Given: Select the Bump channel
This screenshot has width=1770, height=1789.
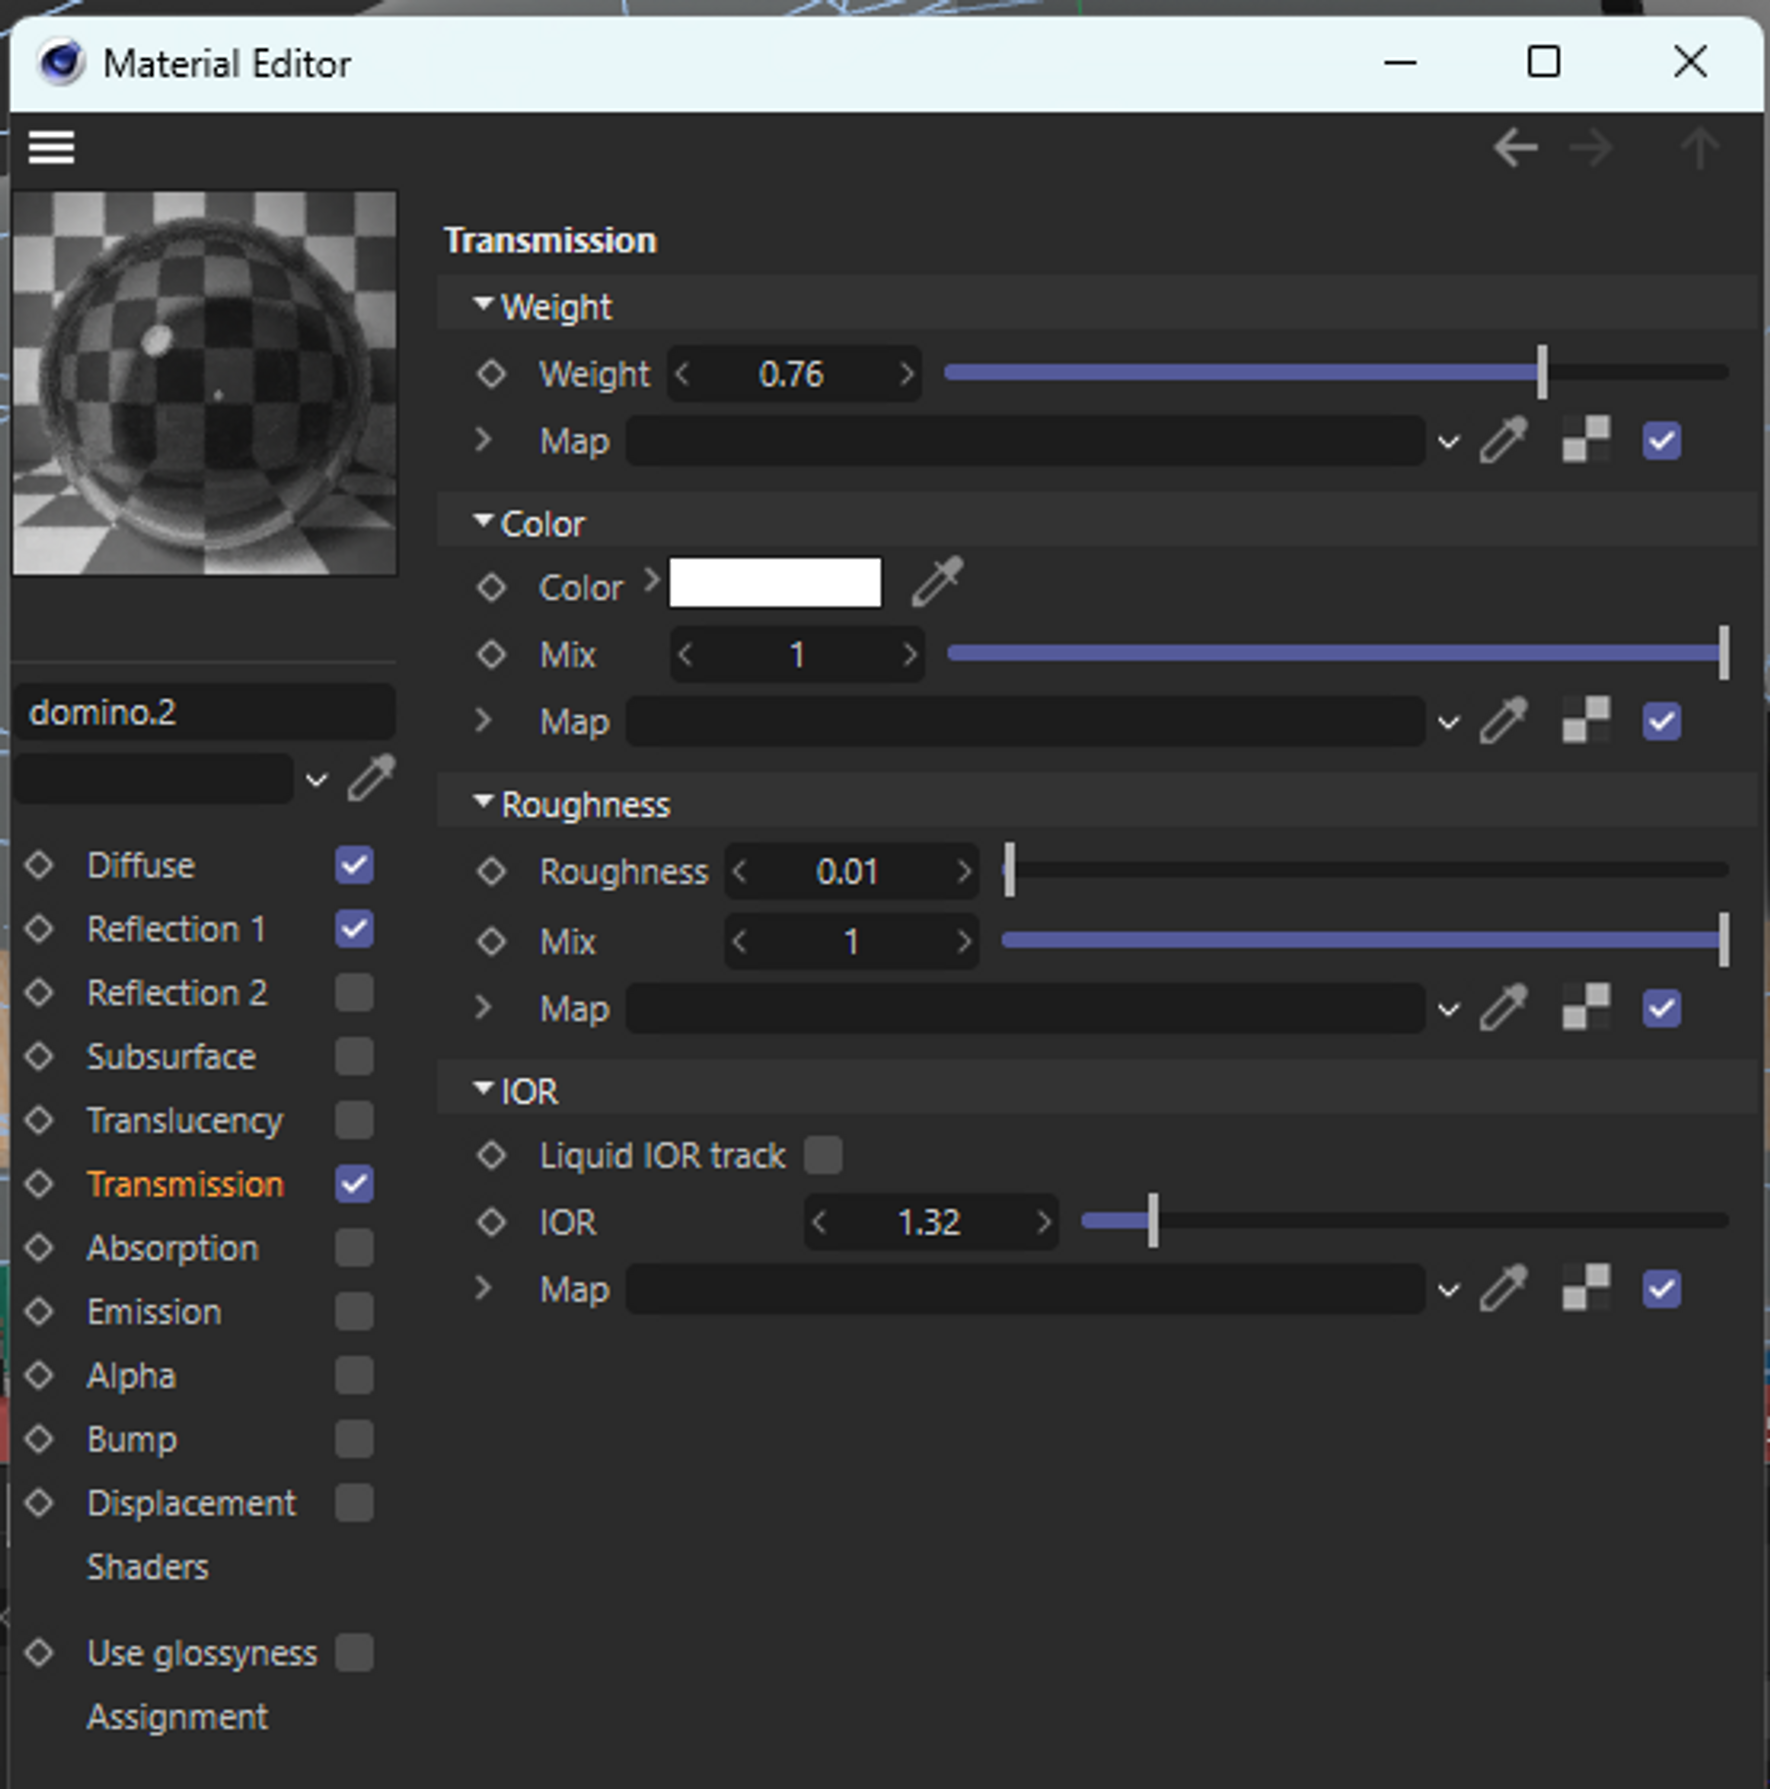Looking at the screenshot, I should pyautogui.click(x=132, y=1439).
